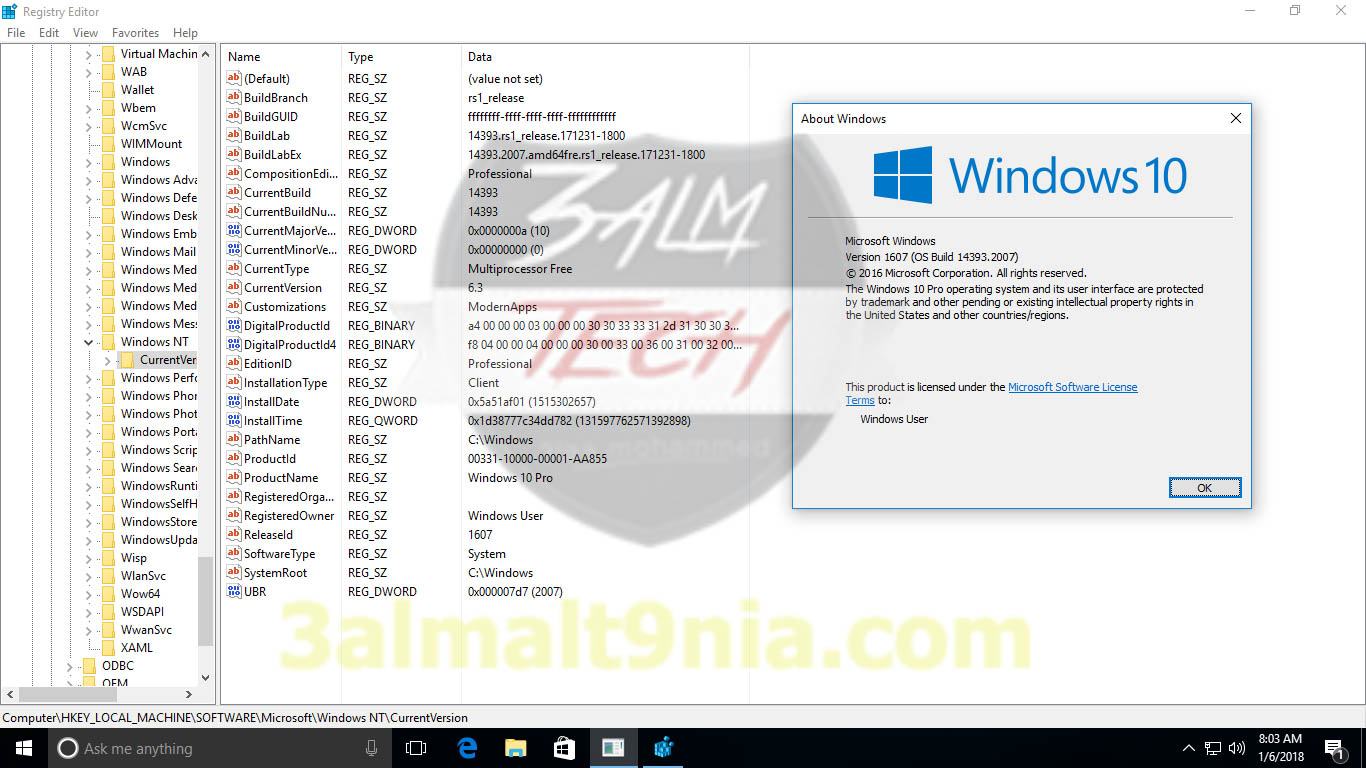Click the CurrentMajorVersionNumber DWORD value icon
Viewport: 1366px width, 768px height.
[234, 231]
